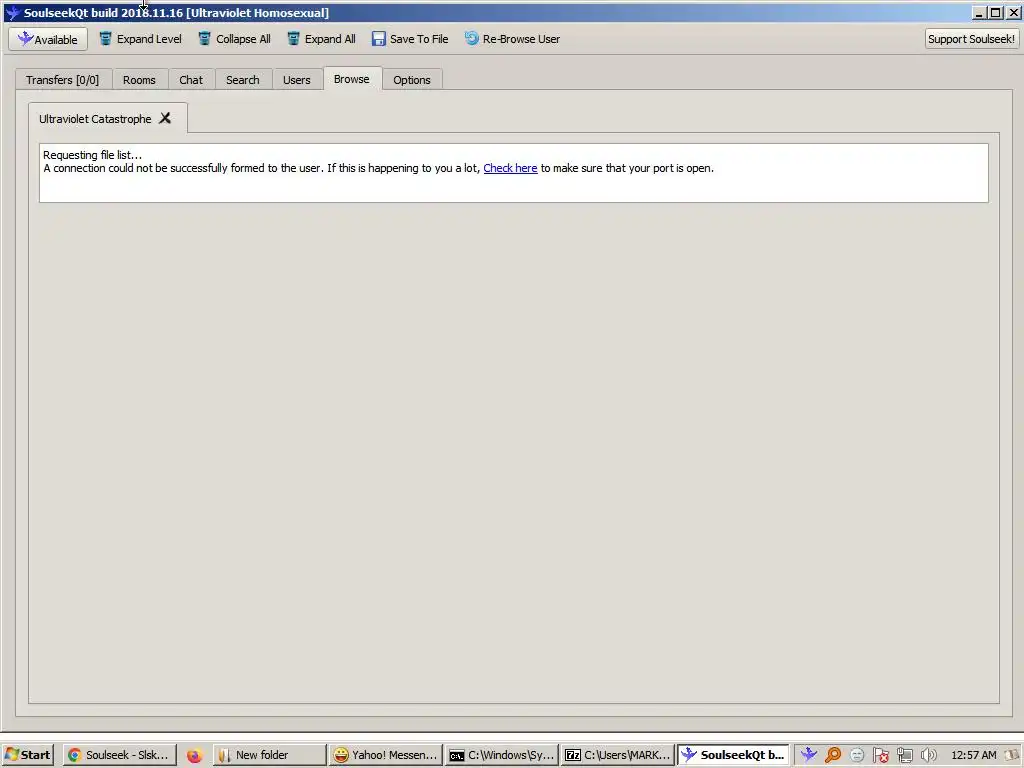
Task: Open the Options tab
Action: click(x=411, y=80)
